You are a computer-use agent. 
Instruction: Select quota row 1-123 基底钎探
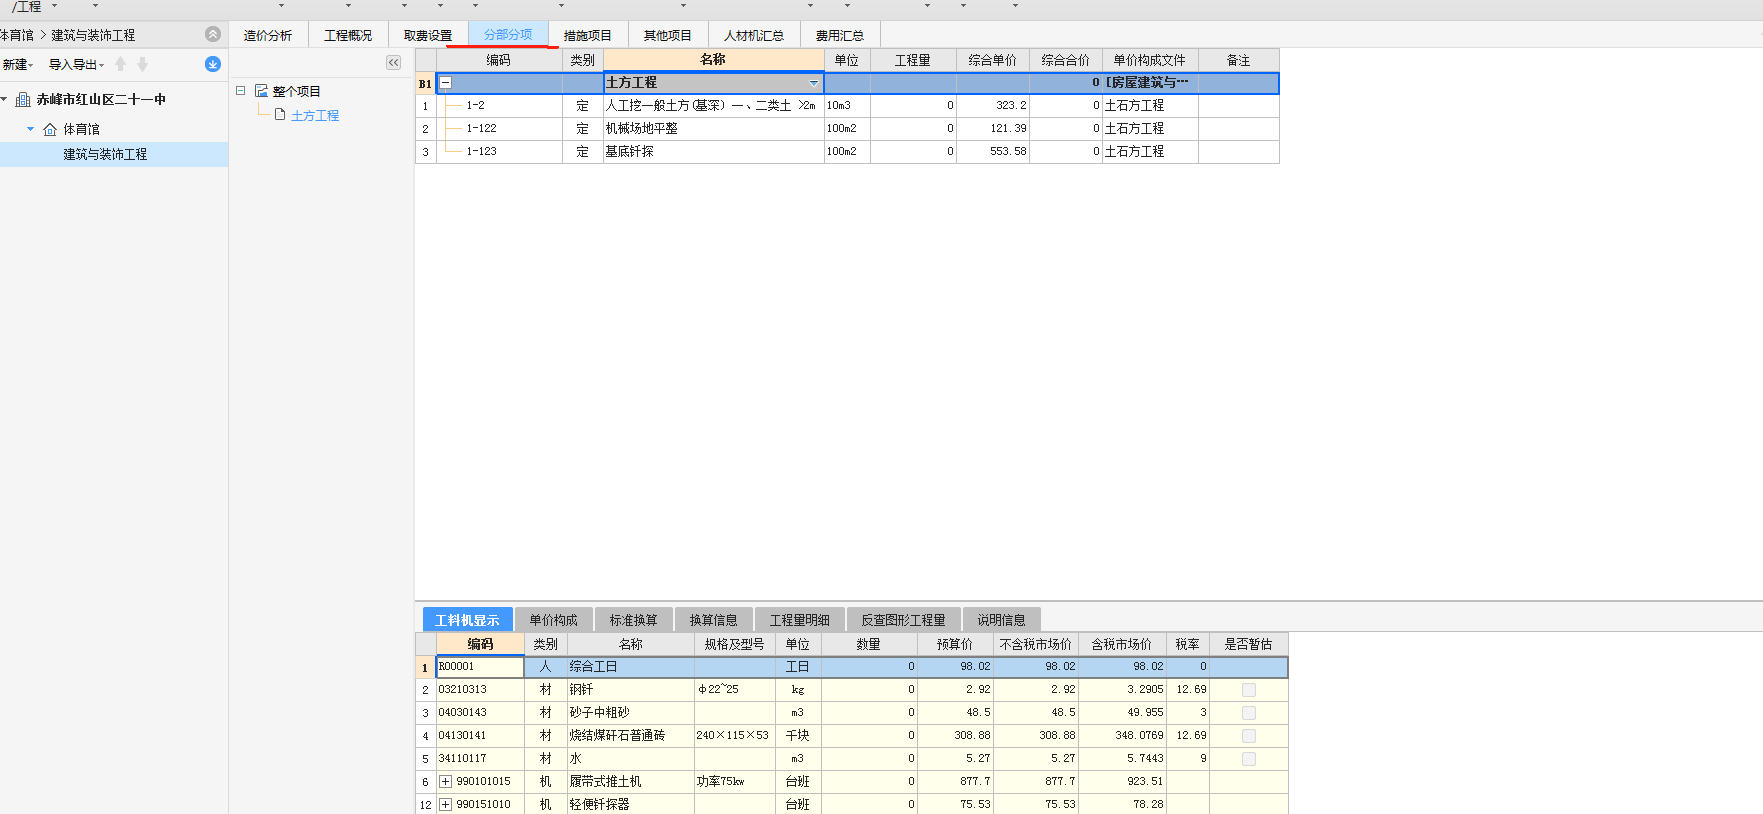(847, 151)
